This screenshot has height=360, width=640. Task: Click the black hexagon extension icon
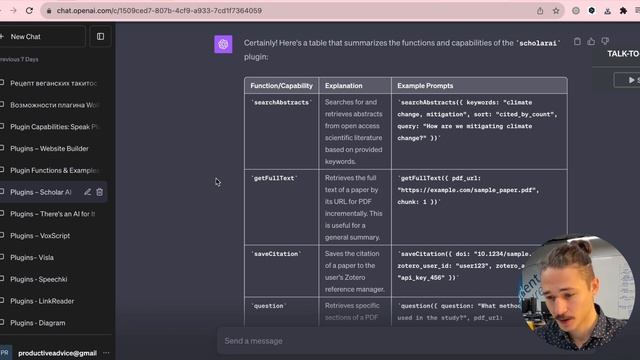pos(591,11)
